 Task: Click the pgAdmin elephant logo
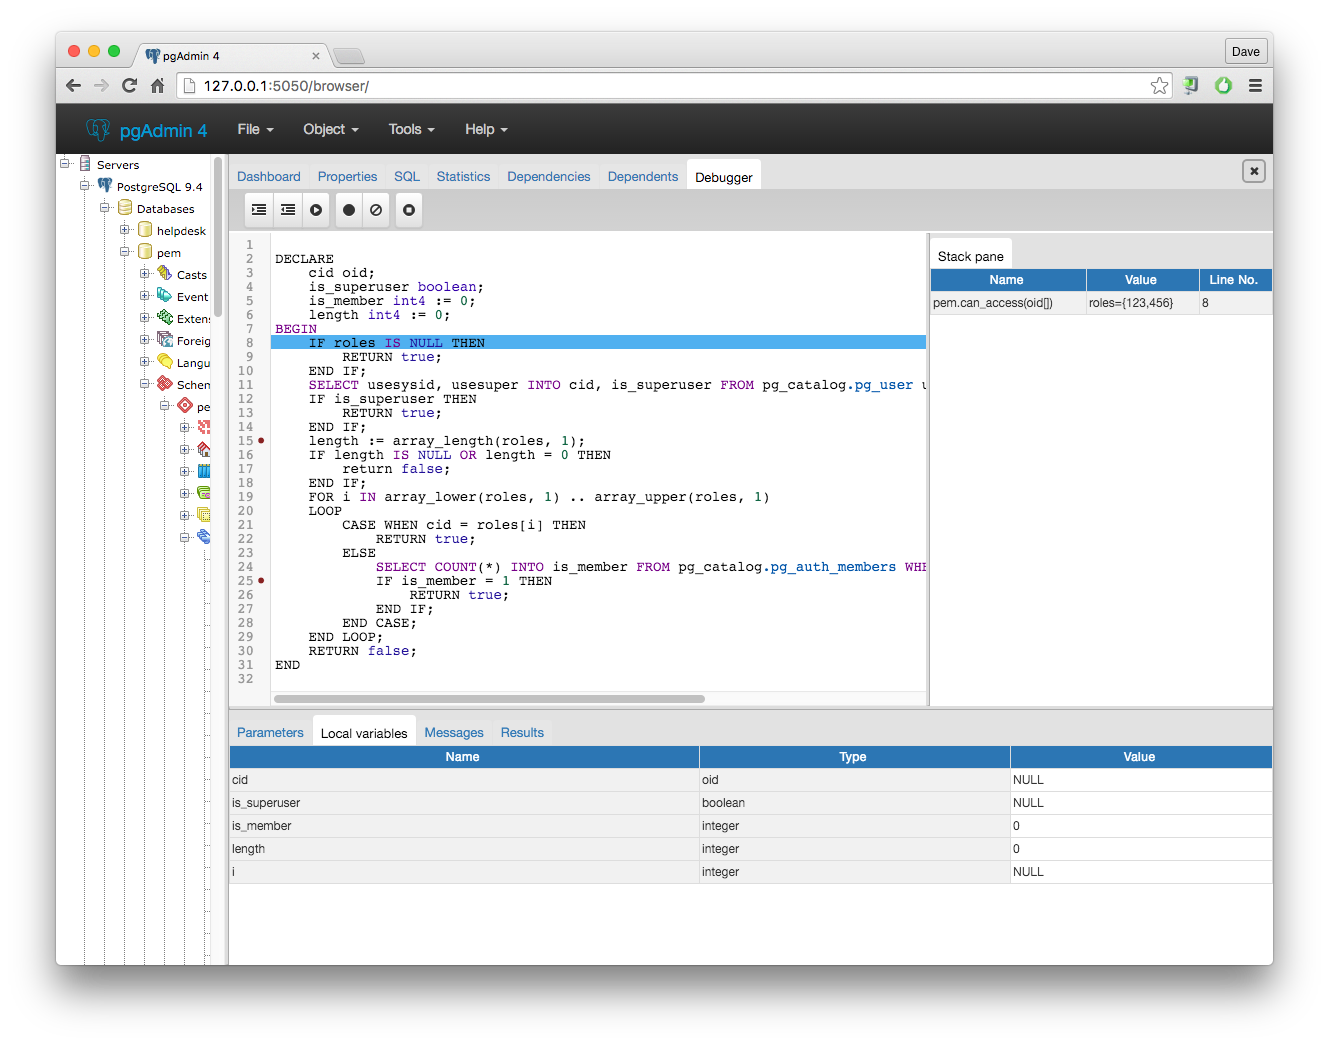[x=97, y=129]
